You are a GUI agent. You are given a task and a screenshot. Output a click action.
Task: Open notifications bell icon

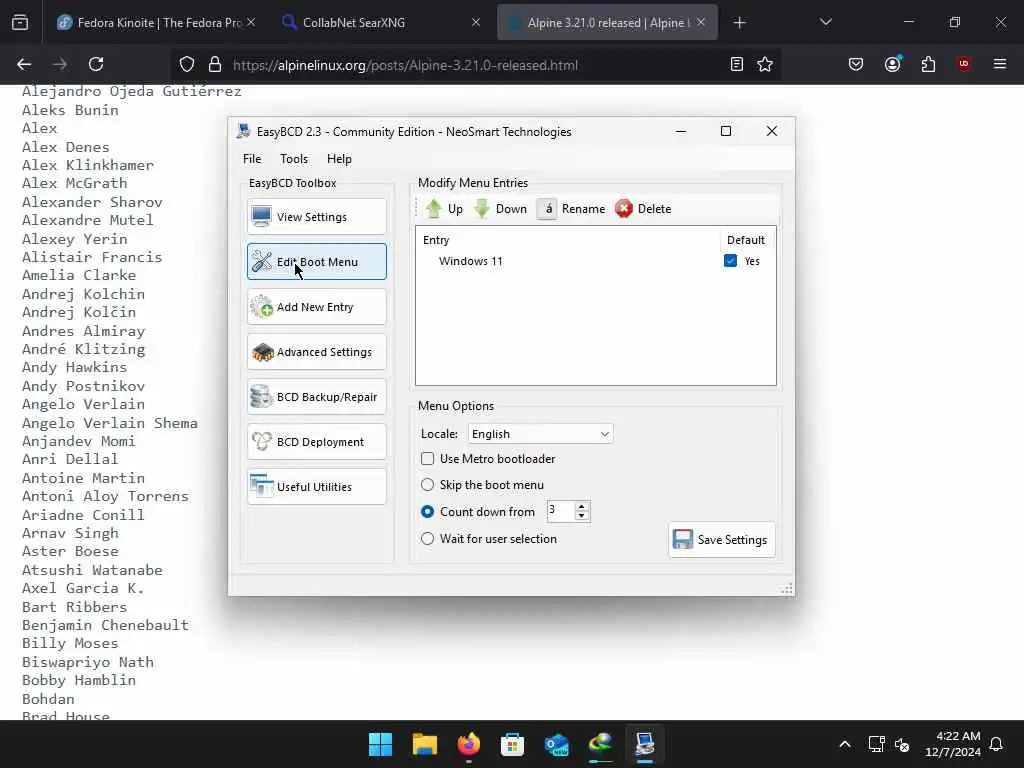[997, 744]
